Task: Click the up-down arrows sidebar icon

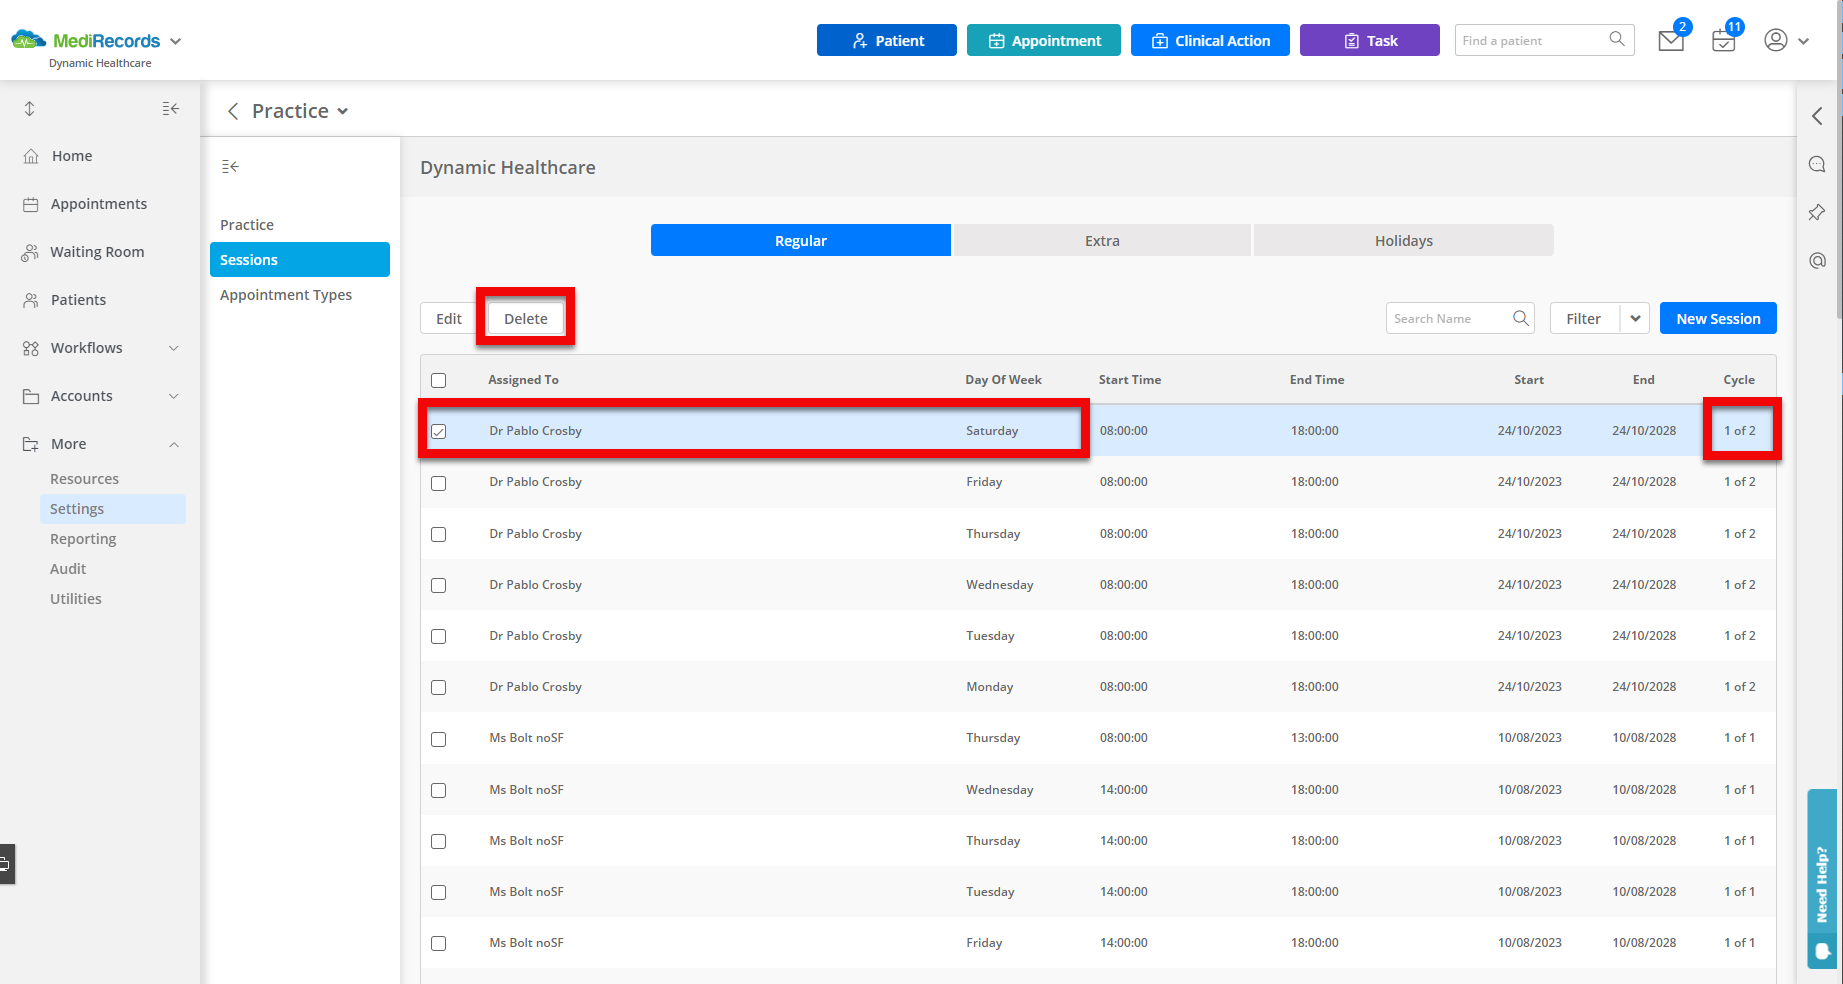Action: [x=30, y=108]
